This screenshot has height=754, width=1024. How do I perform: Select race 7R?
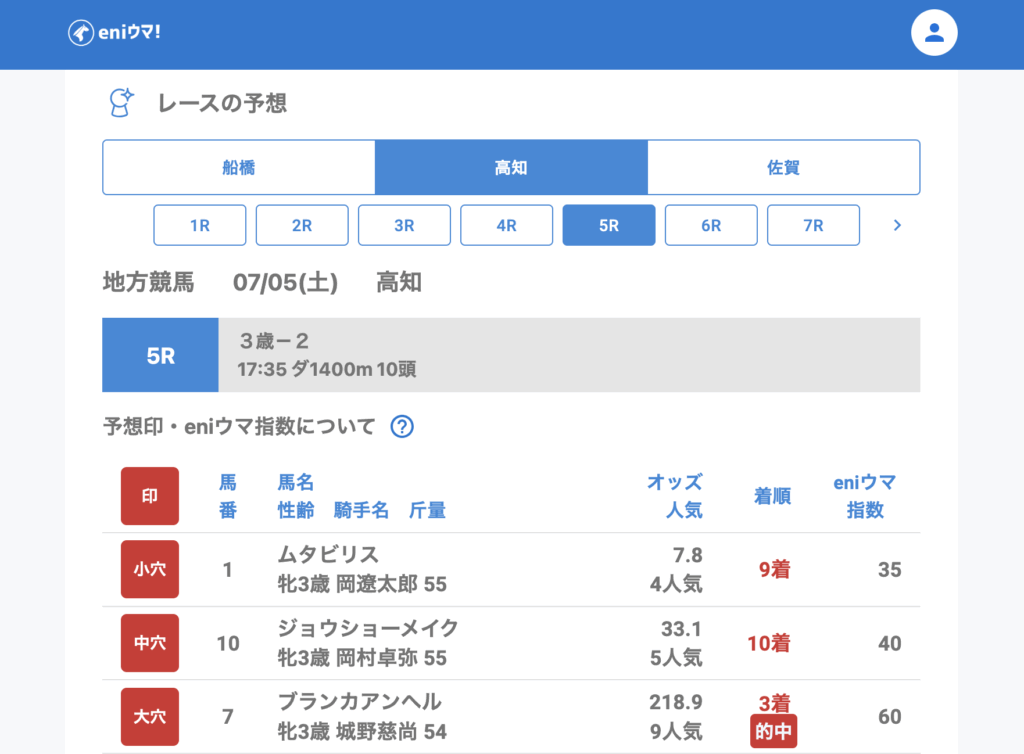[813, 226]
